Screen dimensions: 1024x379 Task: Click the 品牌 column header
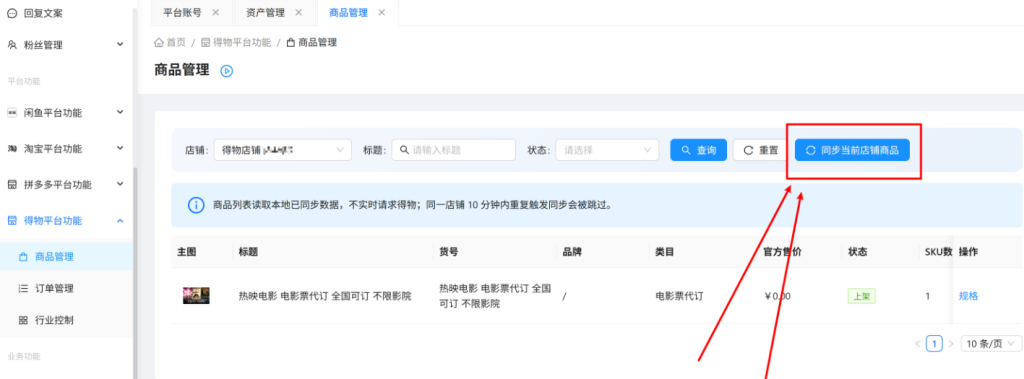coord(571,252)
